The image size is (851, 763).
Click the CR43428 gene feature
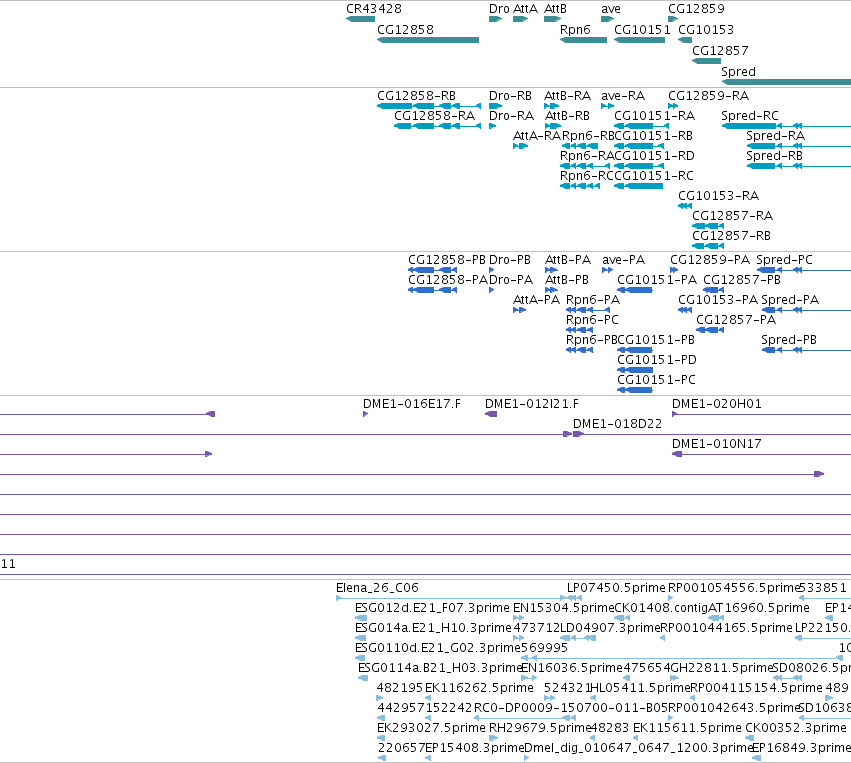(360, 19)
